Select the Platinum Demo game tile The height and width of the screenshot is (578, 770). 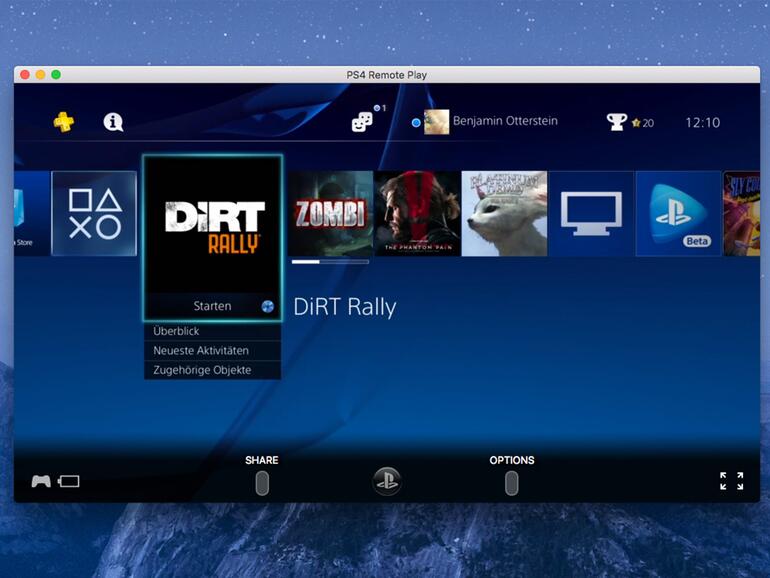click(x=504, y=213)
